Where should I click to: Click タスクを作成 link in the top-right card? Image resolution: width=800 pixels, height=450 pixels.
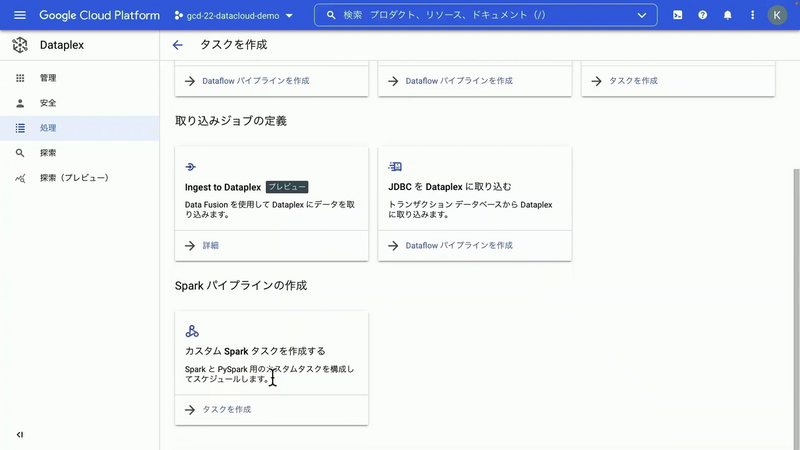[x=633, y=81]
